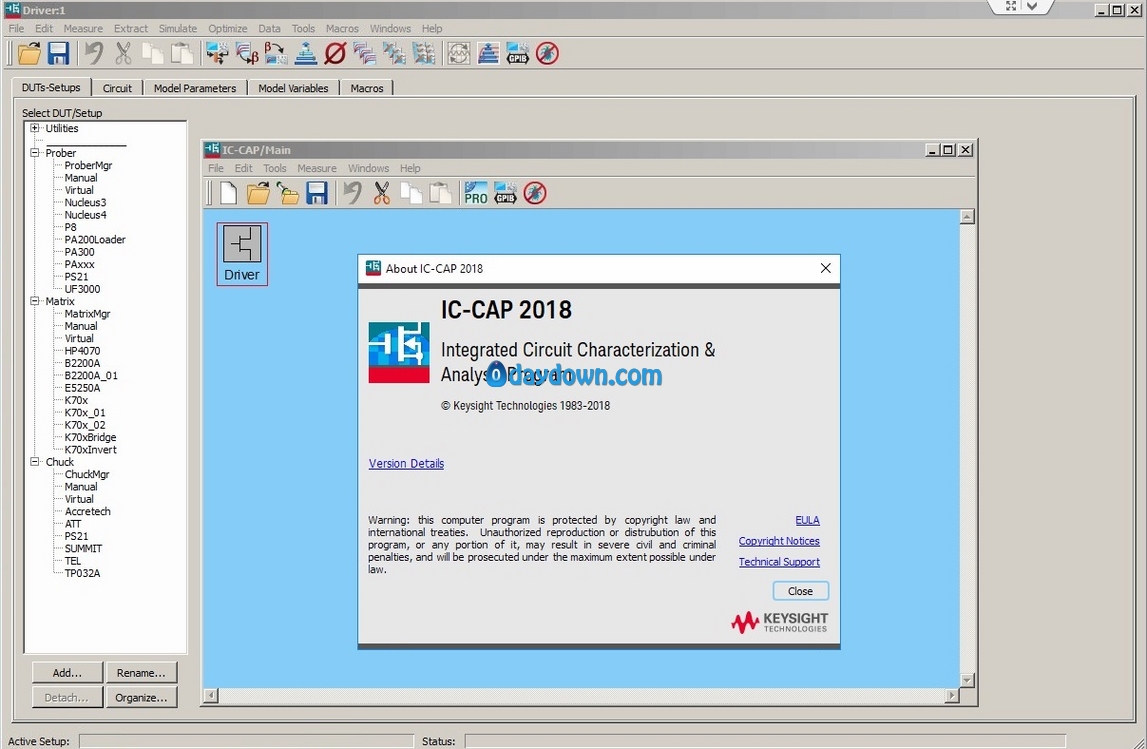Click New blank page icon in IC-CAP/Main
1147x749 pixels.
[x=228, y=193]
